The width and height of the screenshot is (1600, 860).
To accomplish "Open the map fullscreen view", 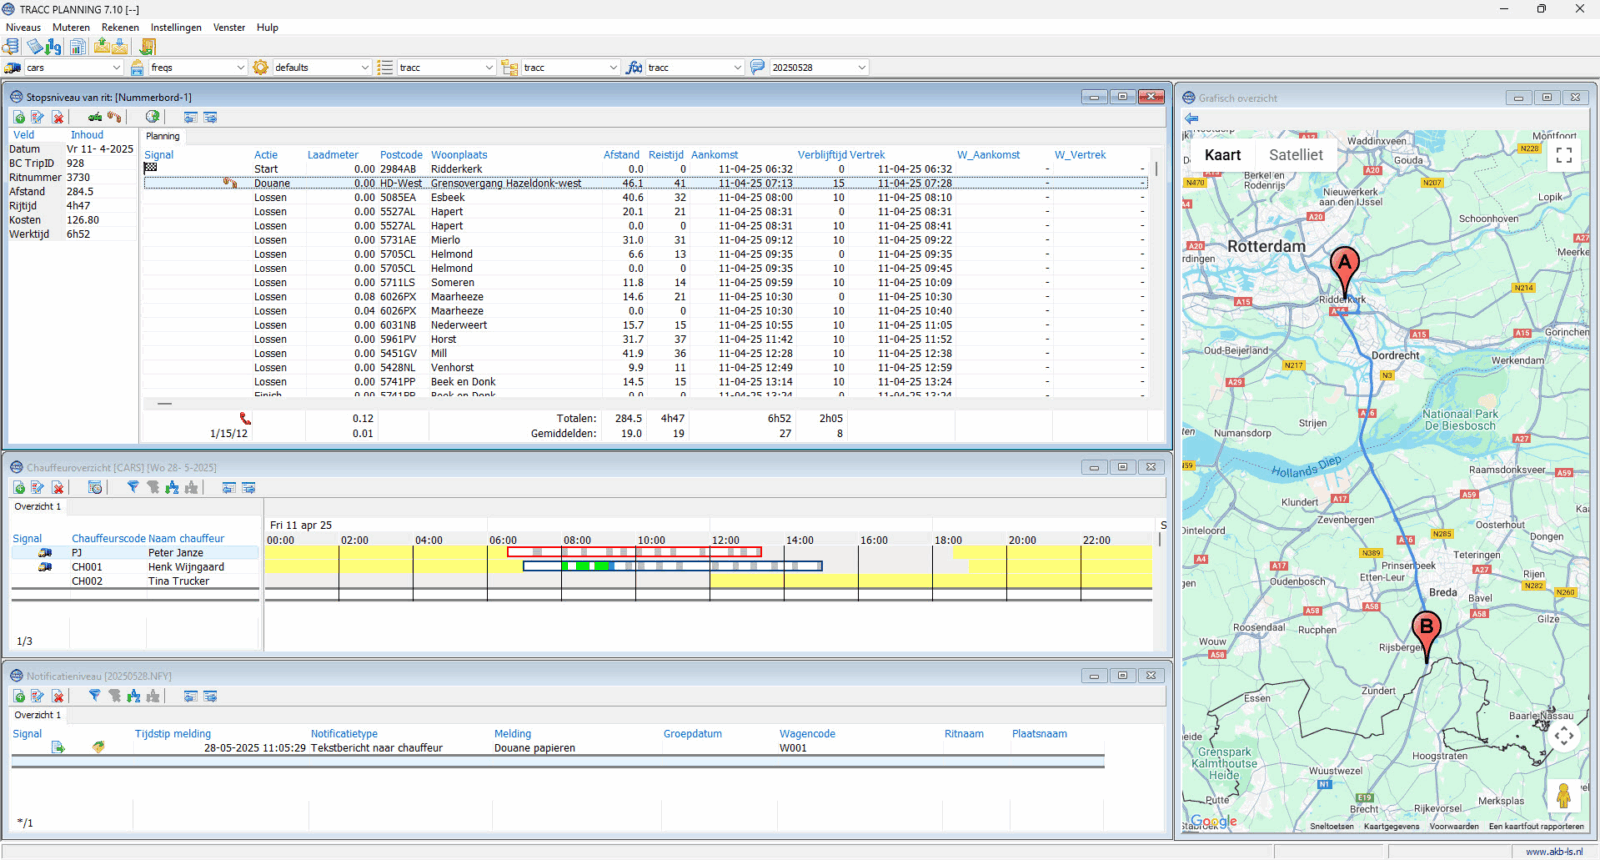I will pyautogui.click(x=1564, y=155).
